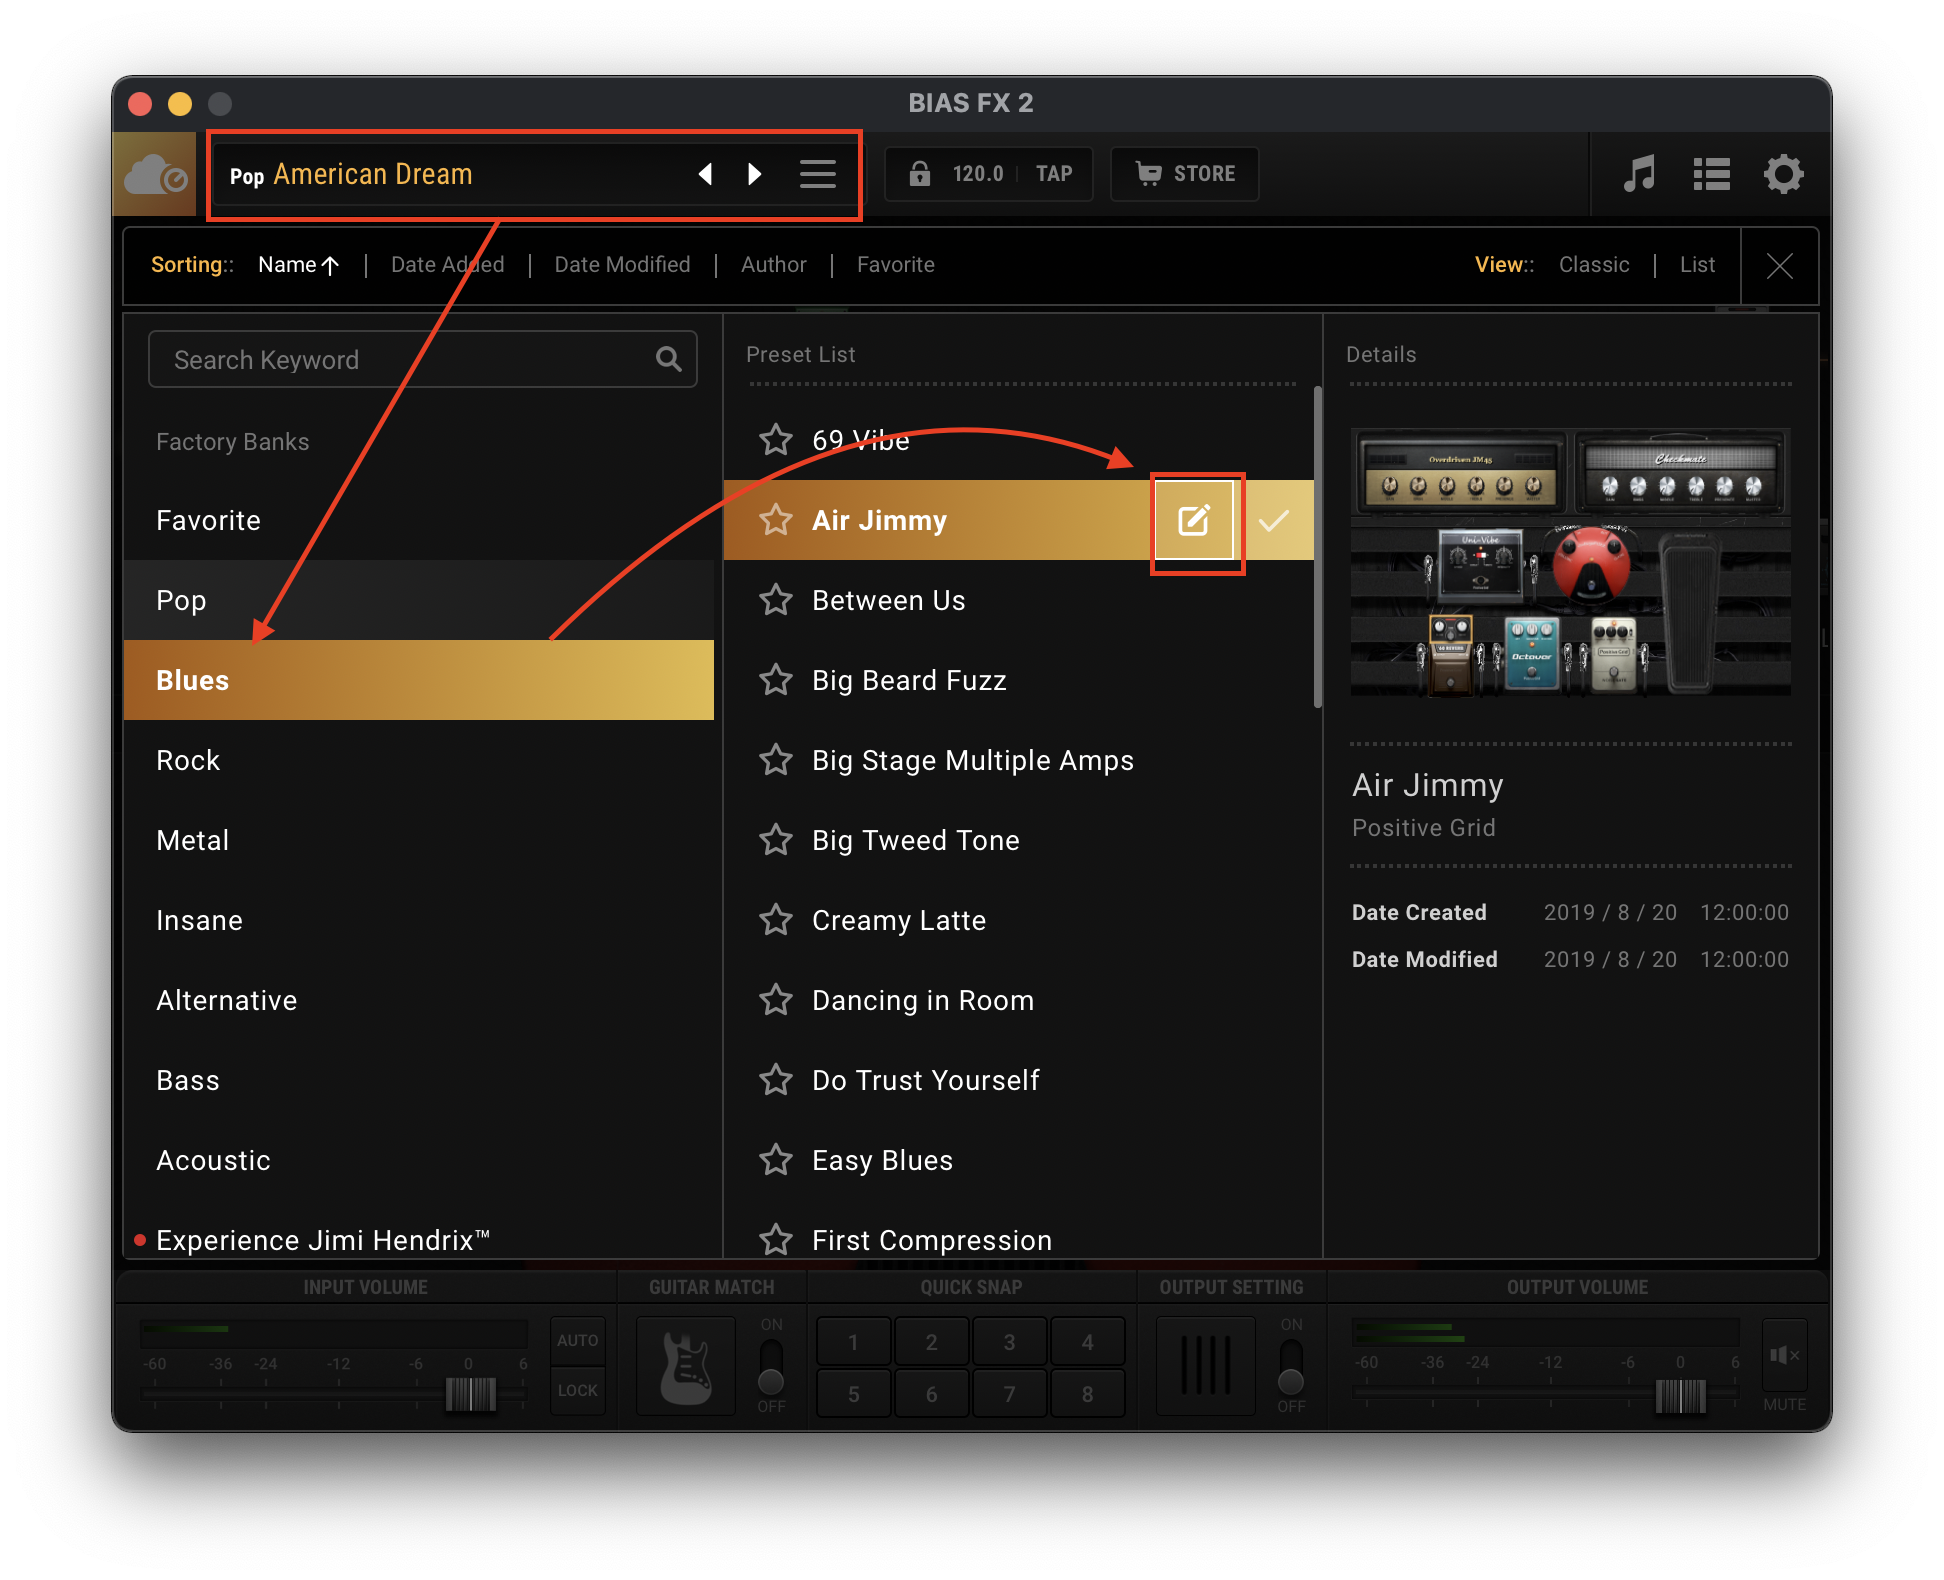The width and height of the screenshot is (1944, 1580).
Task: Load the Big Beard Fuzz preset
Action: pyautogui.click(x=1018, y=680)
